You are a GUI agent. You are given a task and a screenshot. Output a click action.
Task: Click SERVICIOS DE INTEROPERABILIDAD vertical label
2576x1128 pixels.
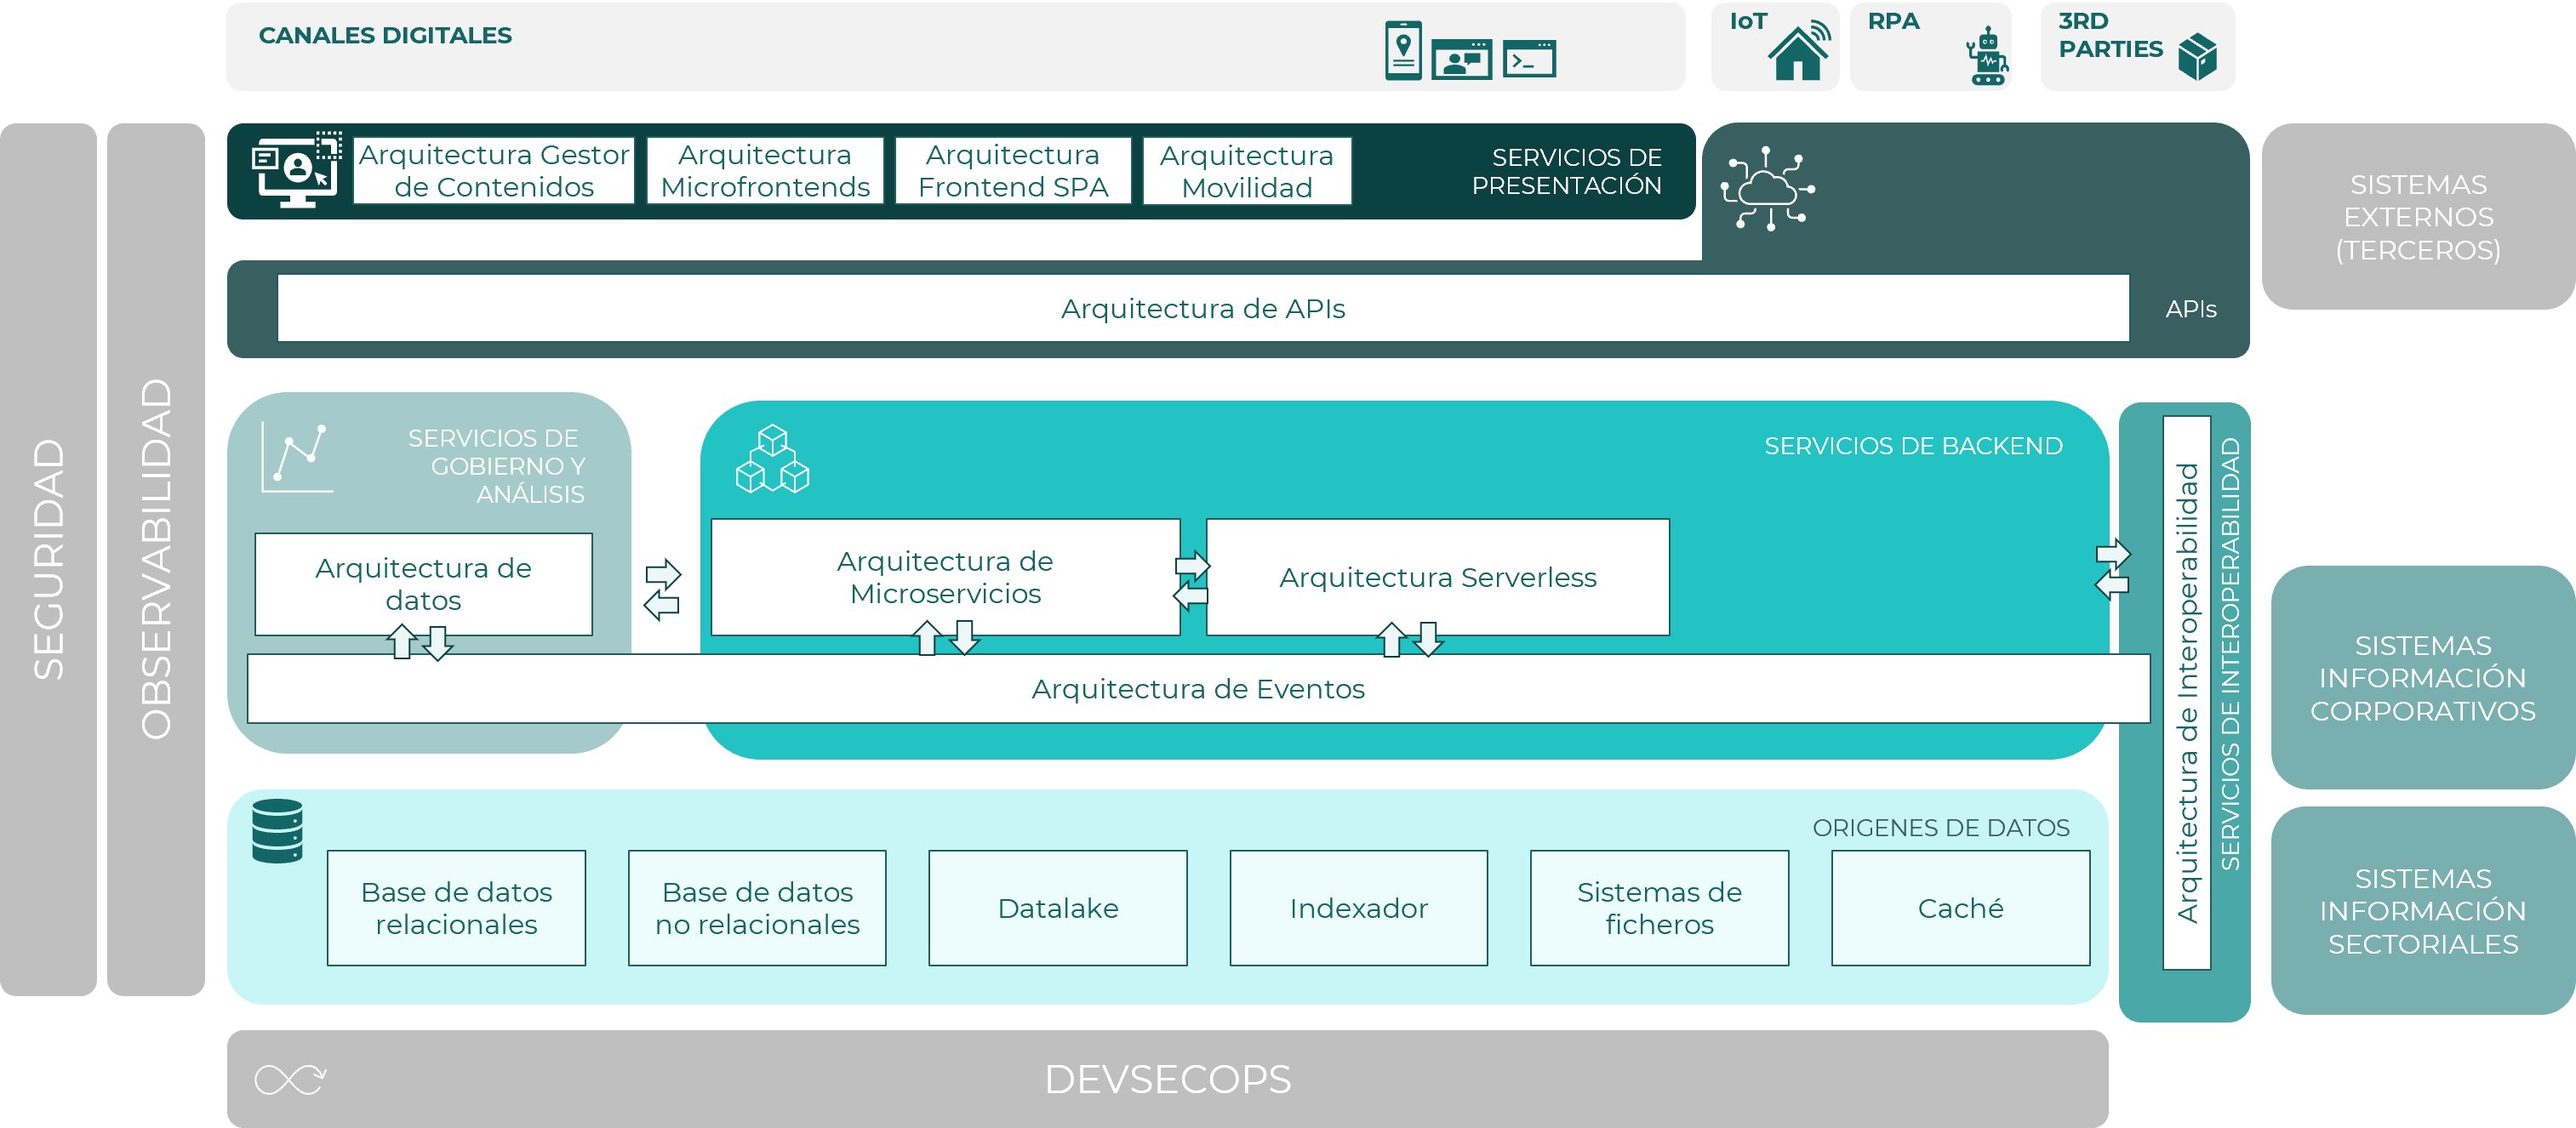2231,654
